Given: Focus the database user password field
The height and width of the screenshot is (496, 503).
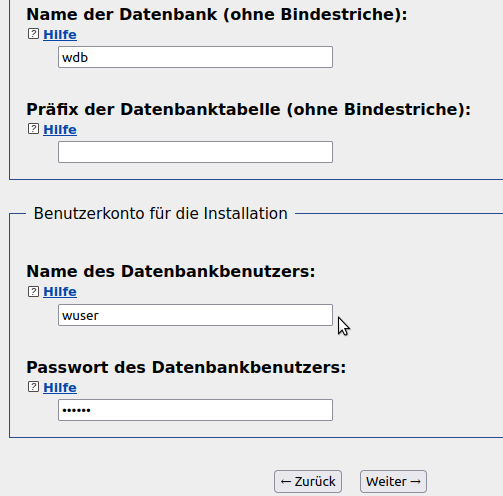Looking at the screenshot, I should [195, 410].
